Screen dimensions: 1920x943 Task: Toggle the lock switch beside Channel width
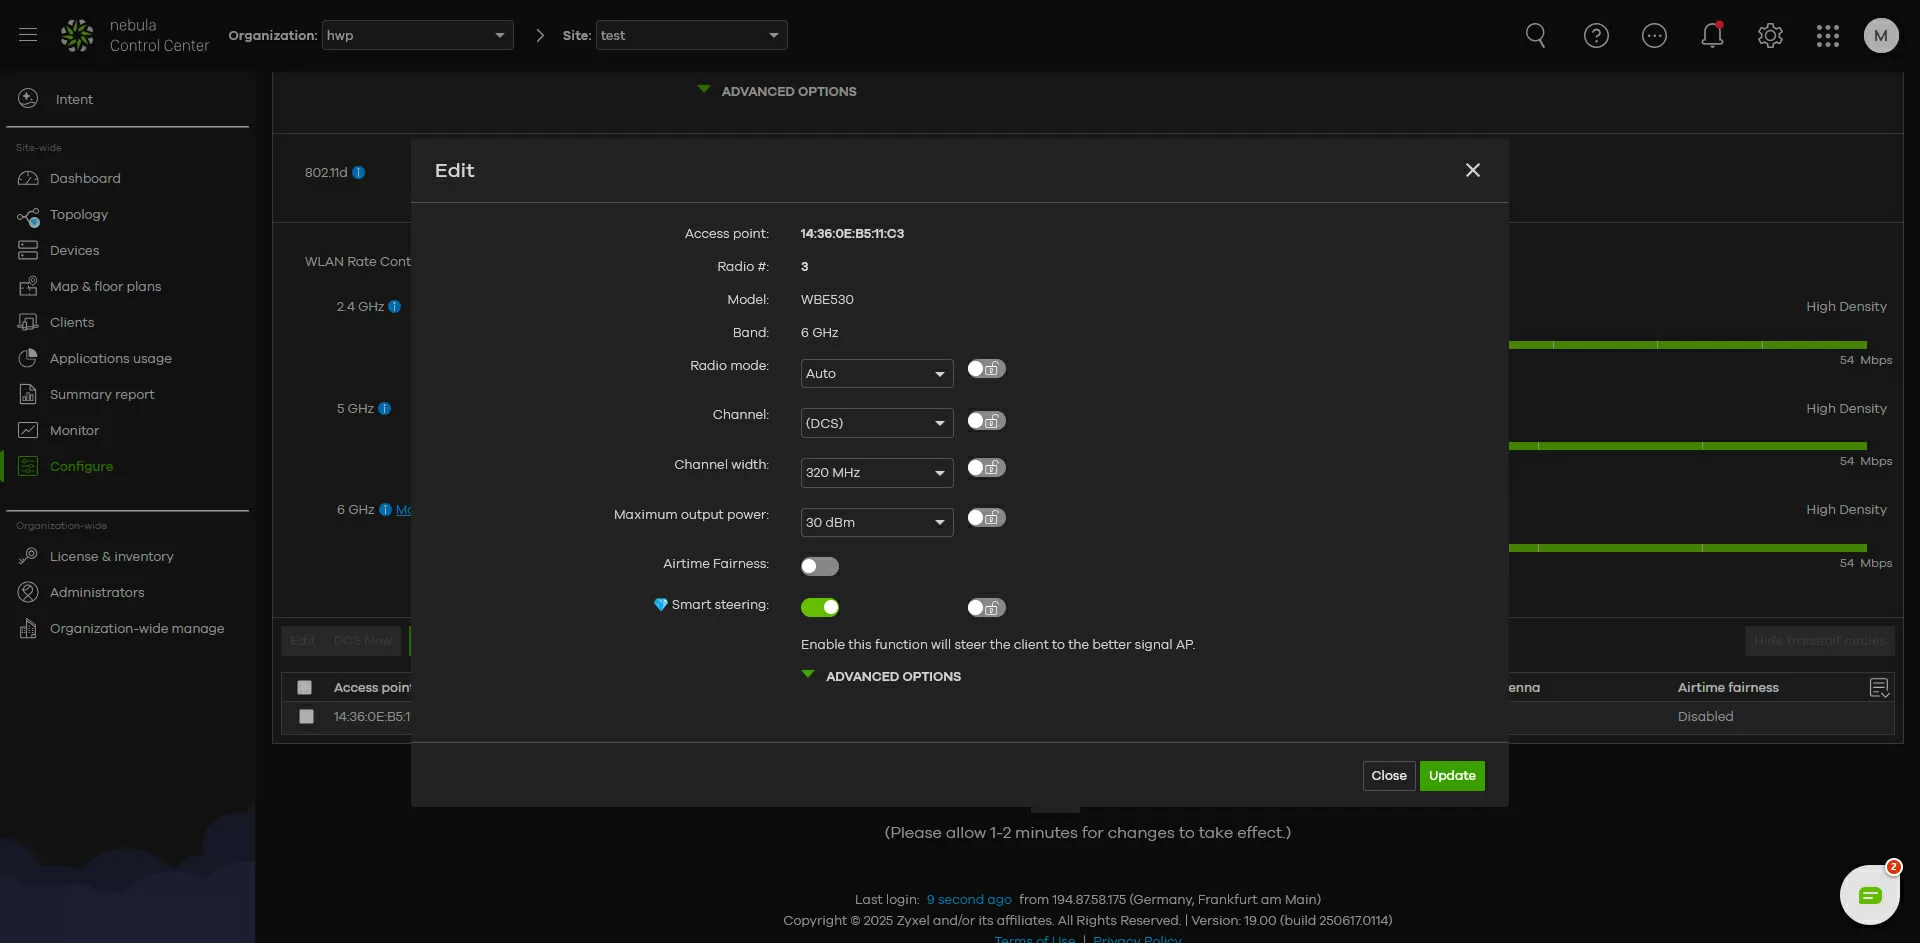coord(985,468)
